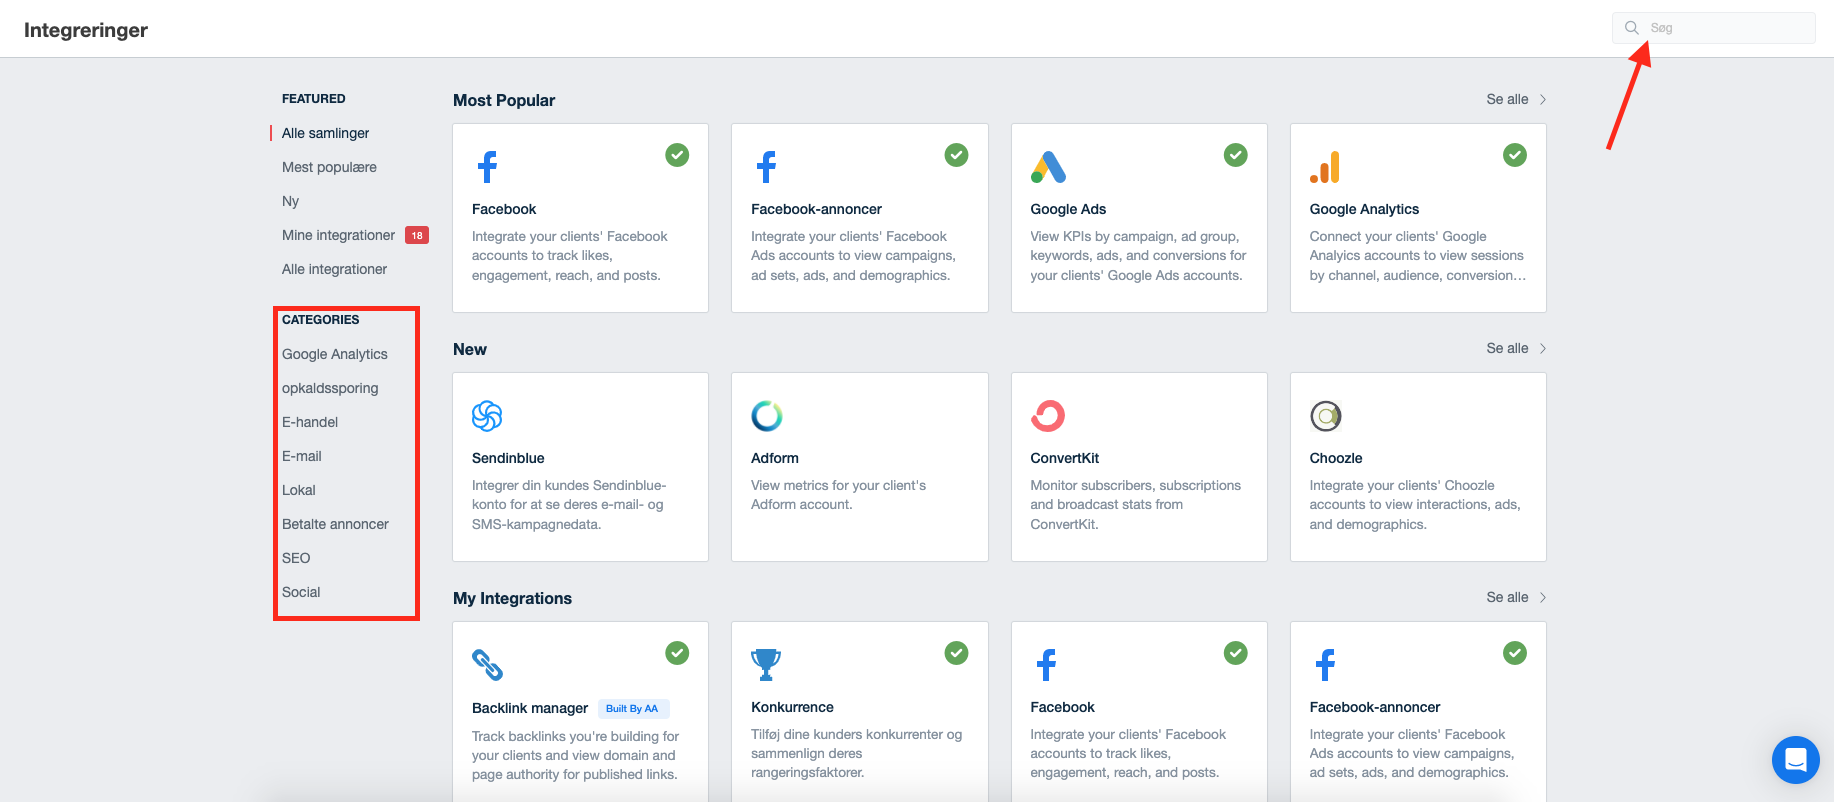1834x802 pixels.
Task: Click the green checkmark on Most Popular Facebook-annoncer card
Action: point(957,155)
